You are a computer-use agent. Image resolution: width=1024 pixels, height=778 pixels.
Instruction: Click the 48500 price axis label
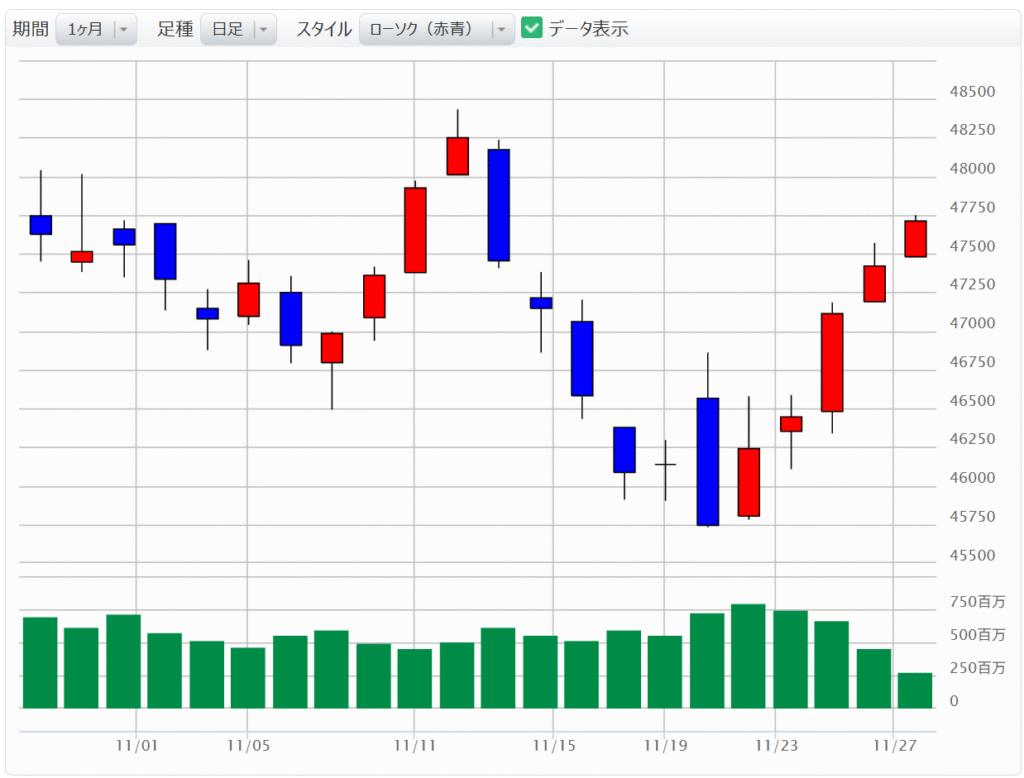tap(971, 92)
